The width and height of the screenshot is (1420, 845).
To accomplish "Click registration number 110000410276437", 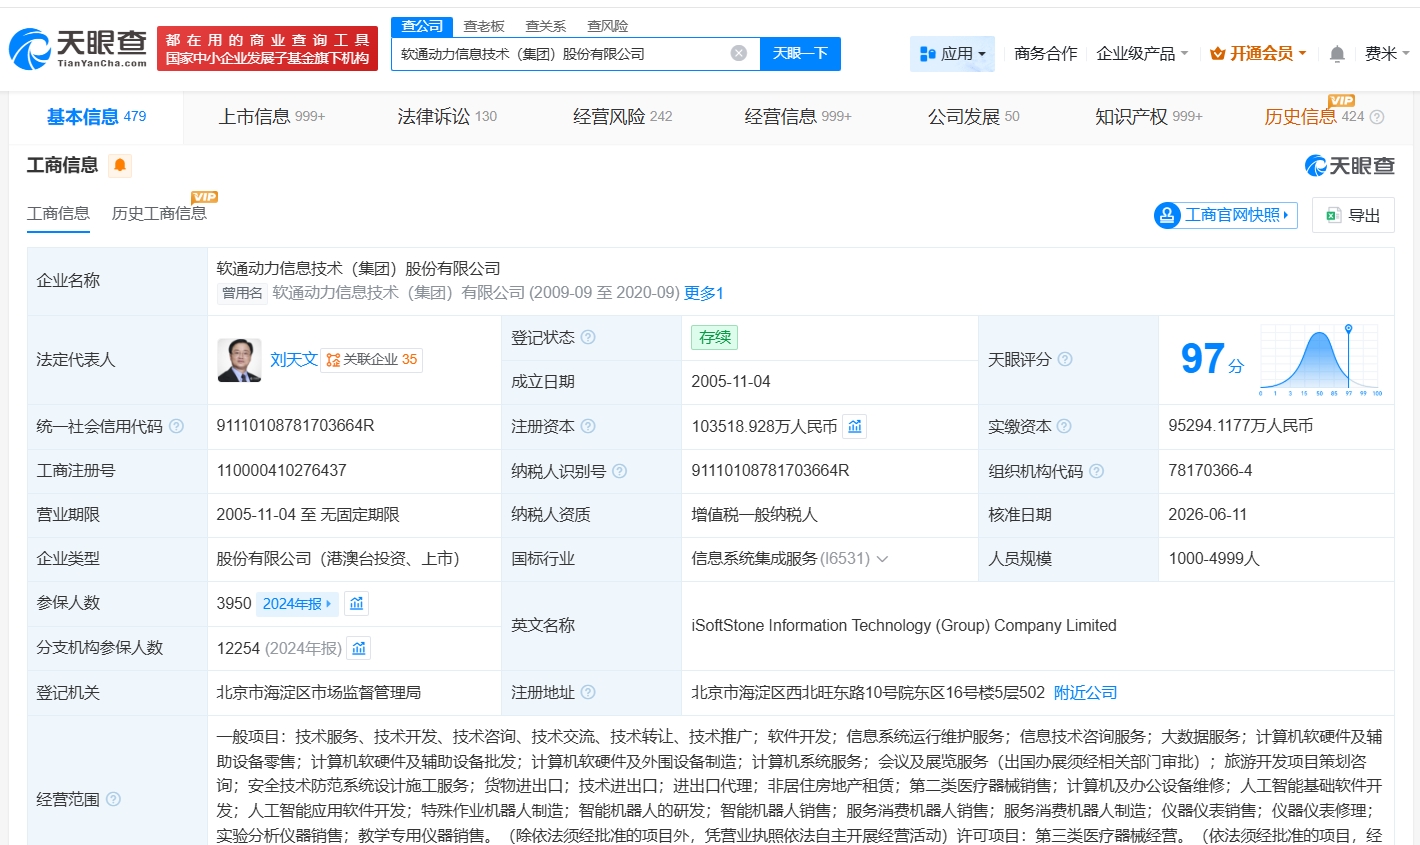I will pyautogui.click(x=282, y=471).
